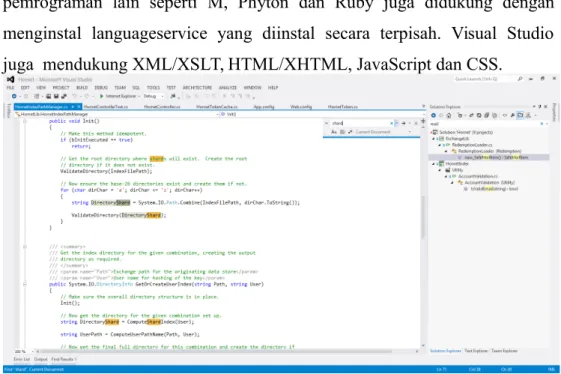Click the Visual Studio logo in title bar
This screenshot has width=561, height=374.
pos(10,79)
